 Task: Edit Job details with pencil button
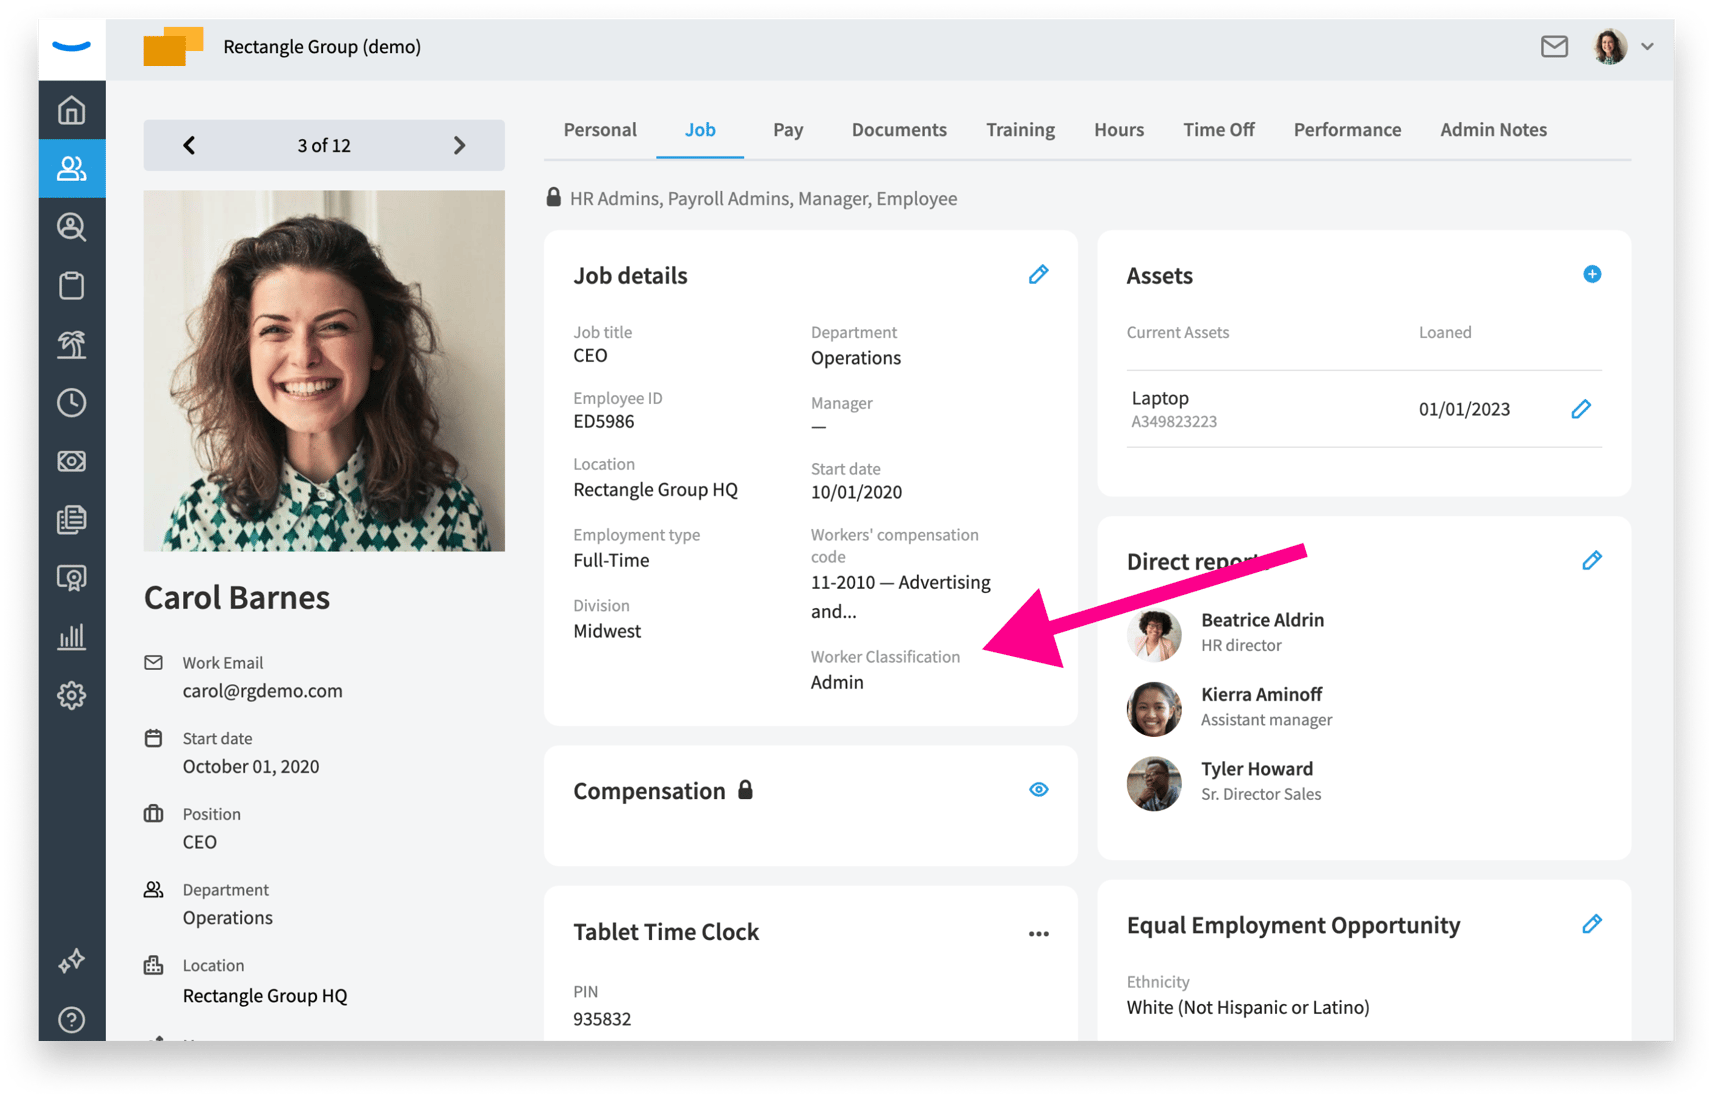click(1038, 274)
